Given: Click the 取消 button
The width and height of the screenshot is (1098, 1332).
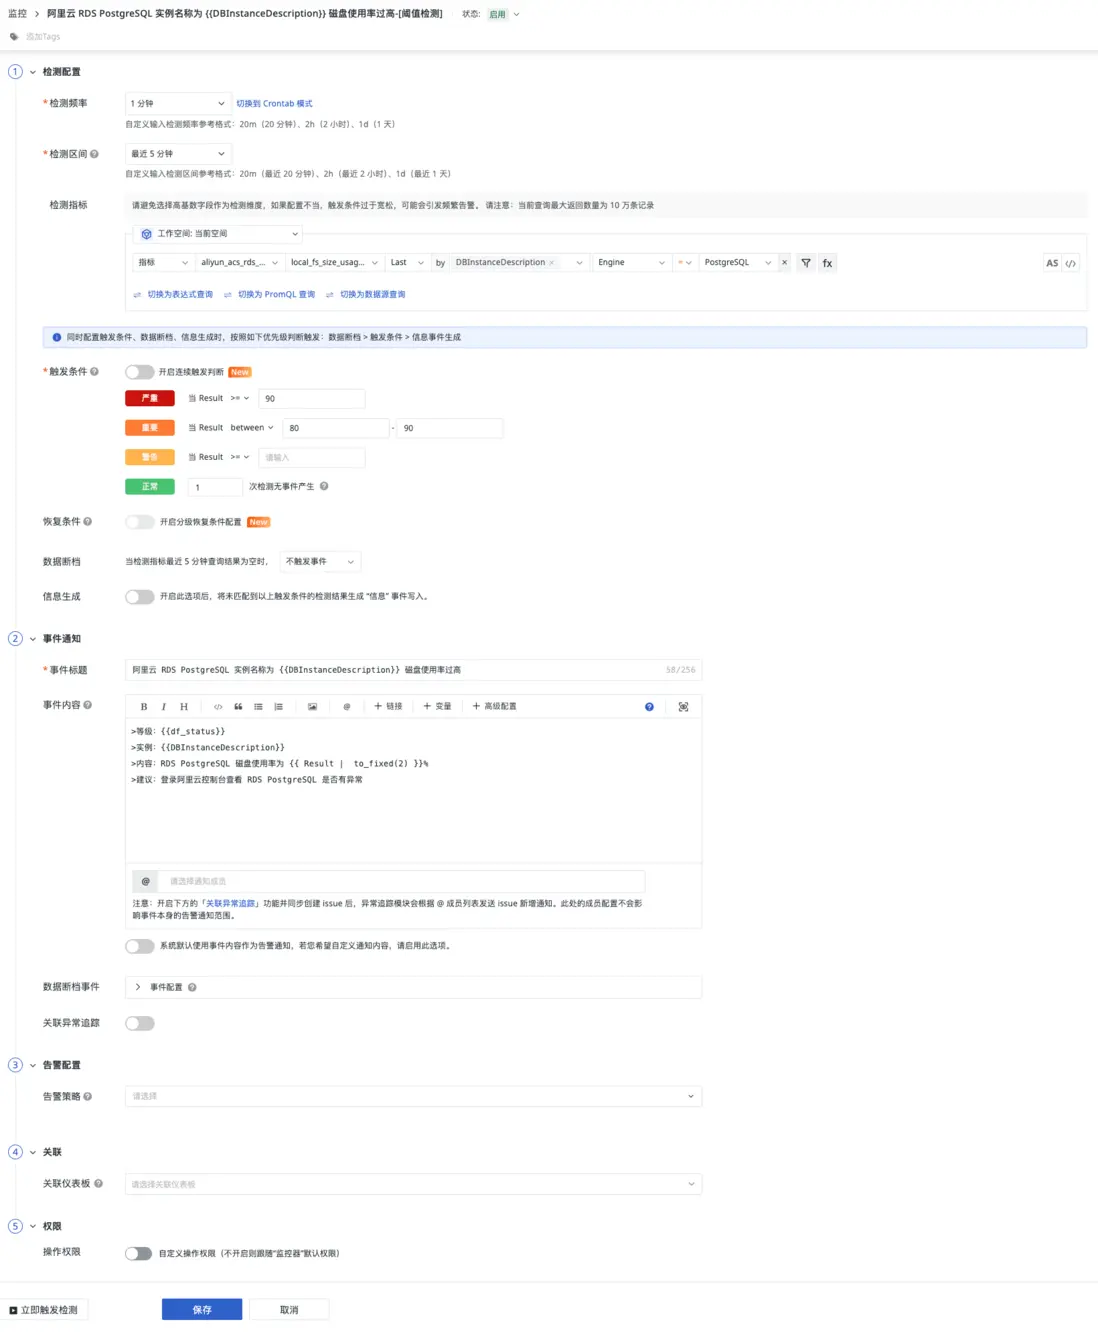Looking at the screenshot, I should coord(289,1310).
